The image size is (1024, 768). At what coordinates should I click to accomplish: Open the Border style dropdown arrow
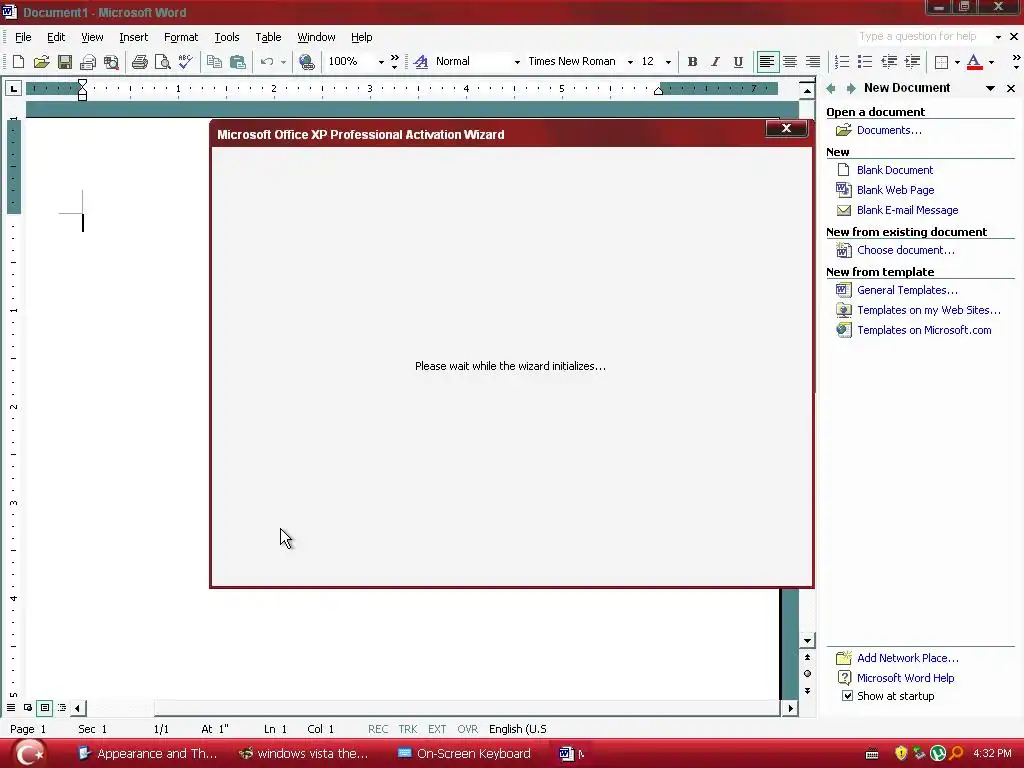pos(957,62)
